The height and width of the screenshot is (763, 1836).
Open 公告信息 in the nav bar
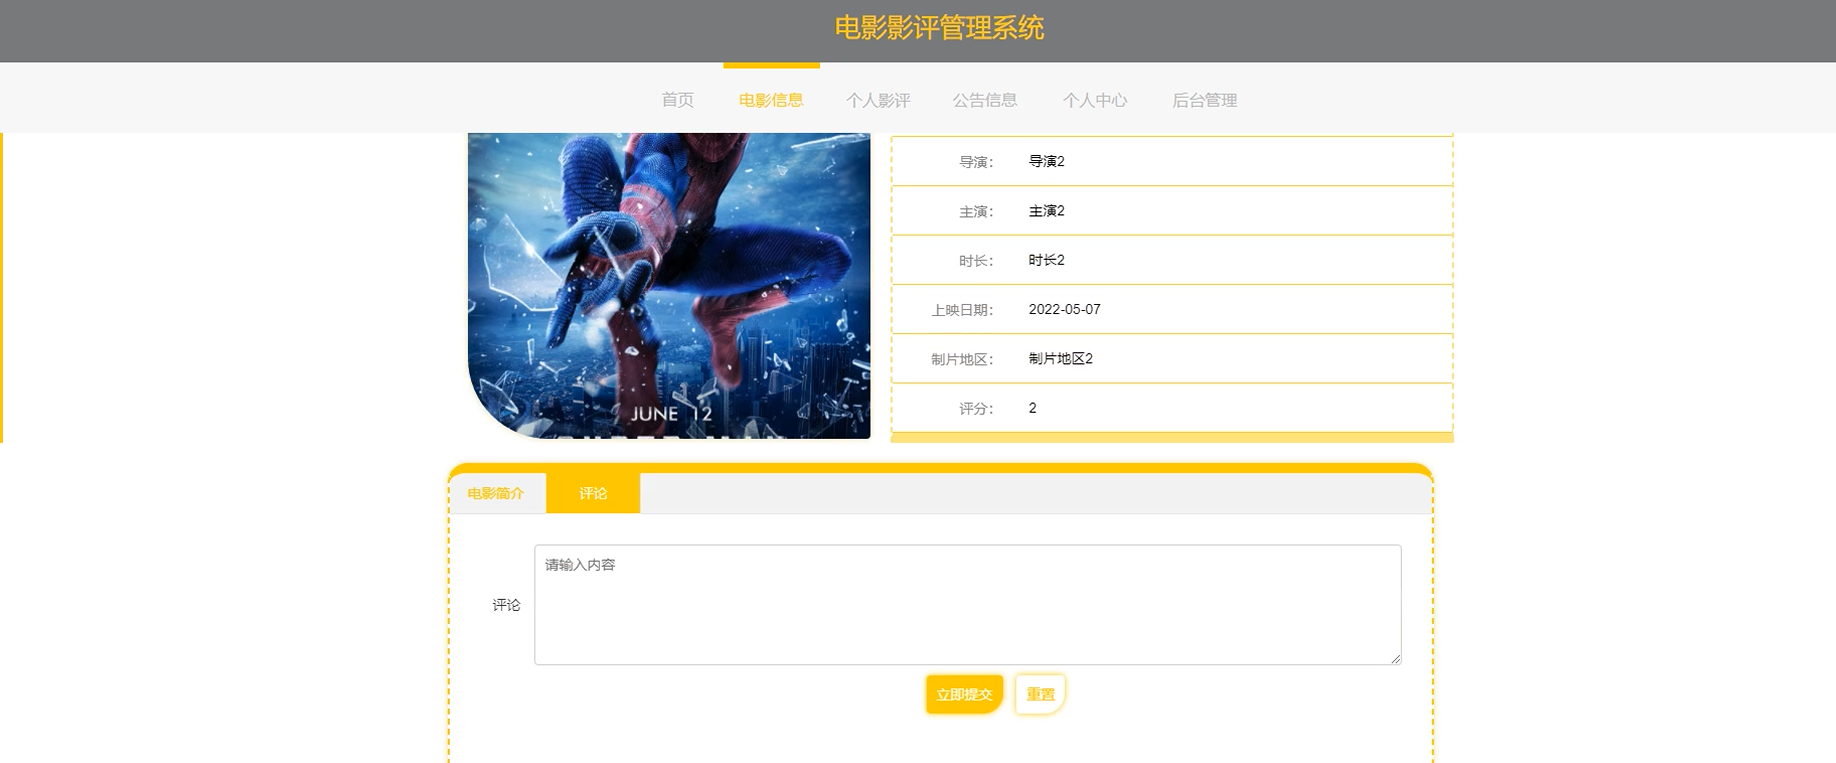[985, 100]
